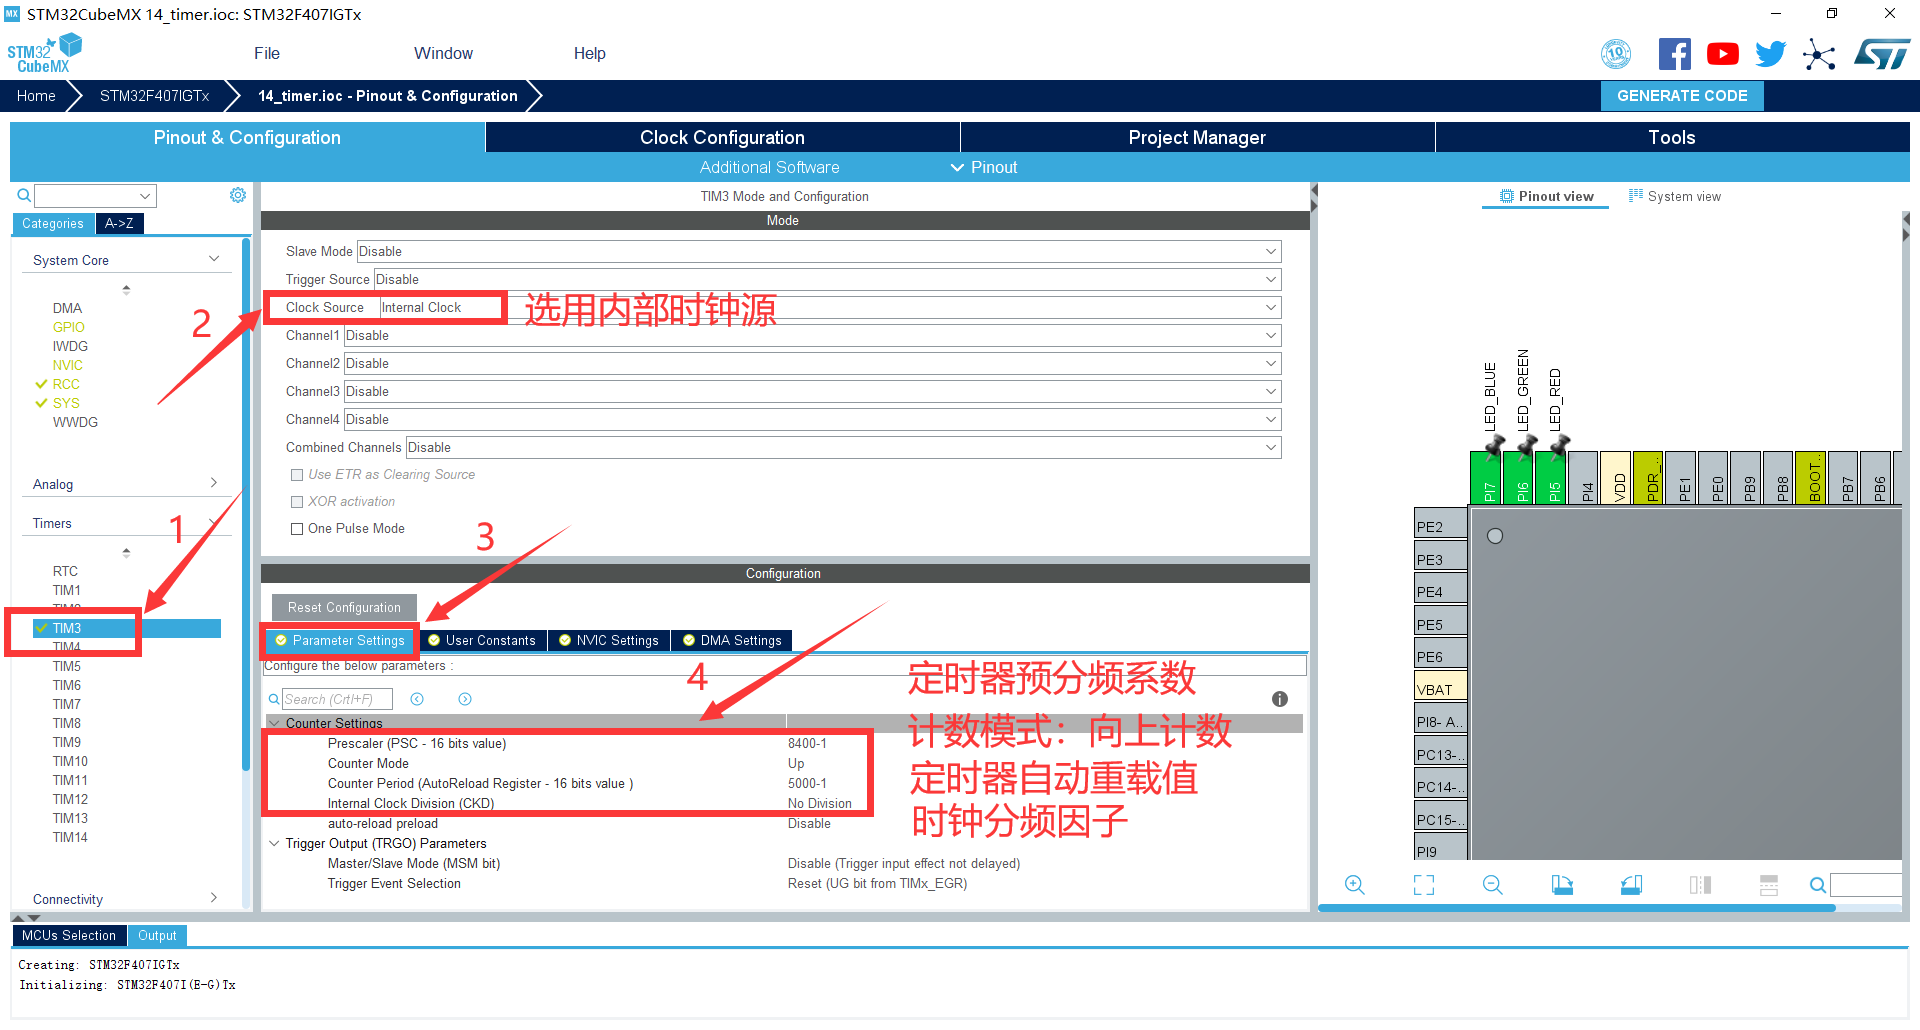Screen dimensions: 1920x1030
Task: Select TIM5 in the Timers list
Action: [x=67, y=667]
